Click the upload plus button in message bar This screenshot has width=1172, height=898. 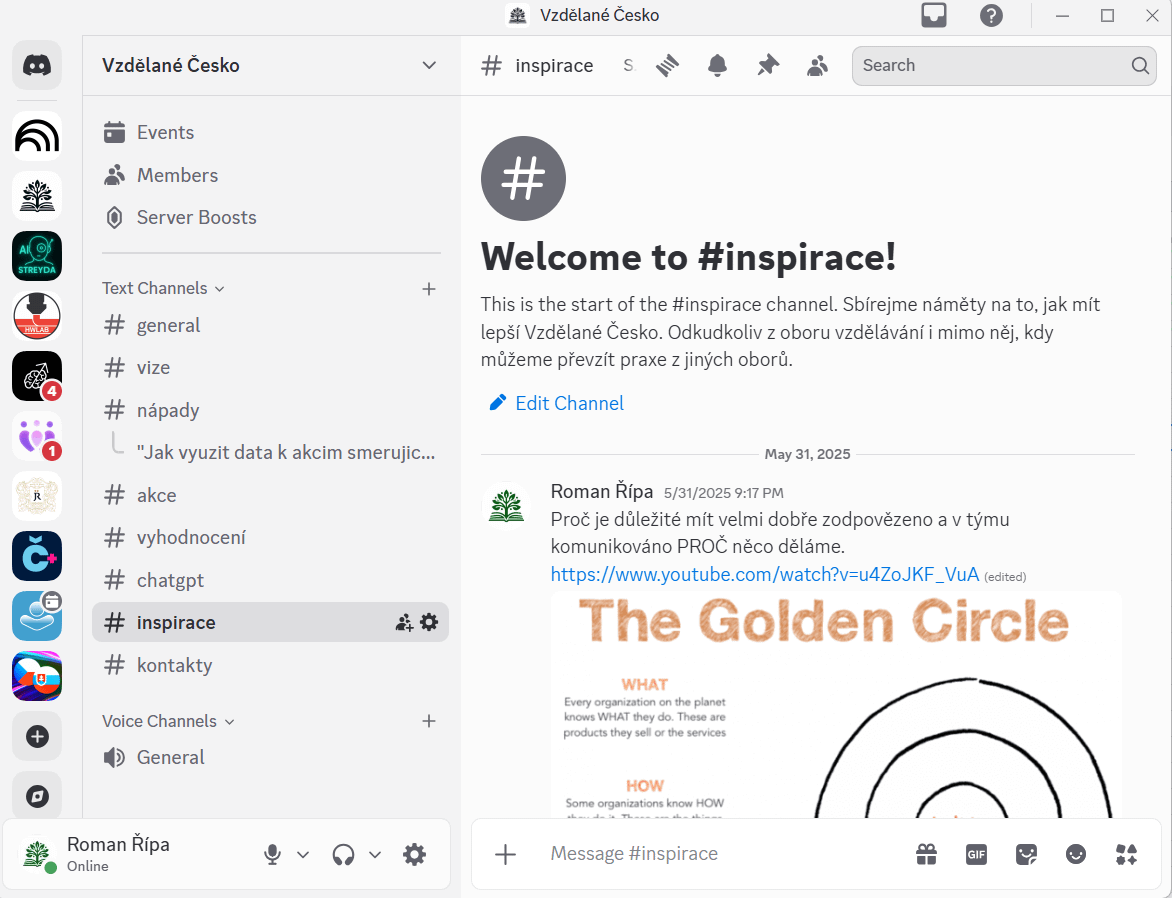[505, 854]
